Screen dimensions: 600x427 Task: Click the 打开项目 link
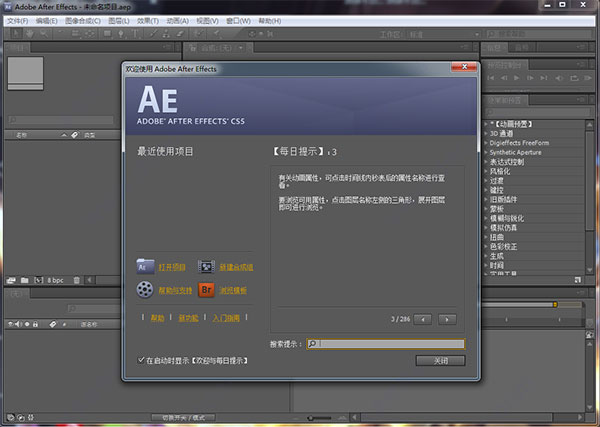coord(172,267)
